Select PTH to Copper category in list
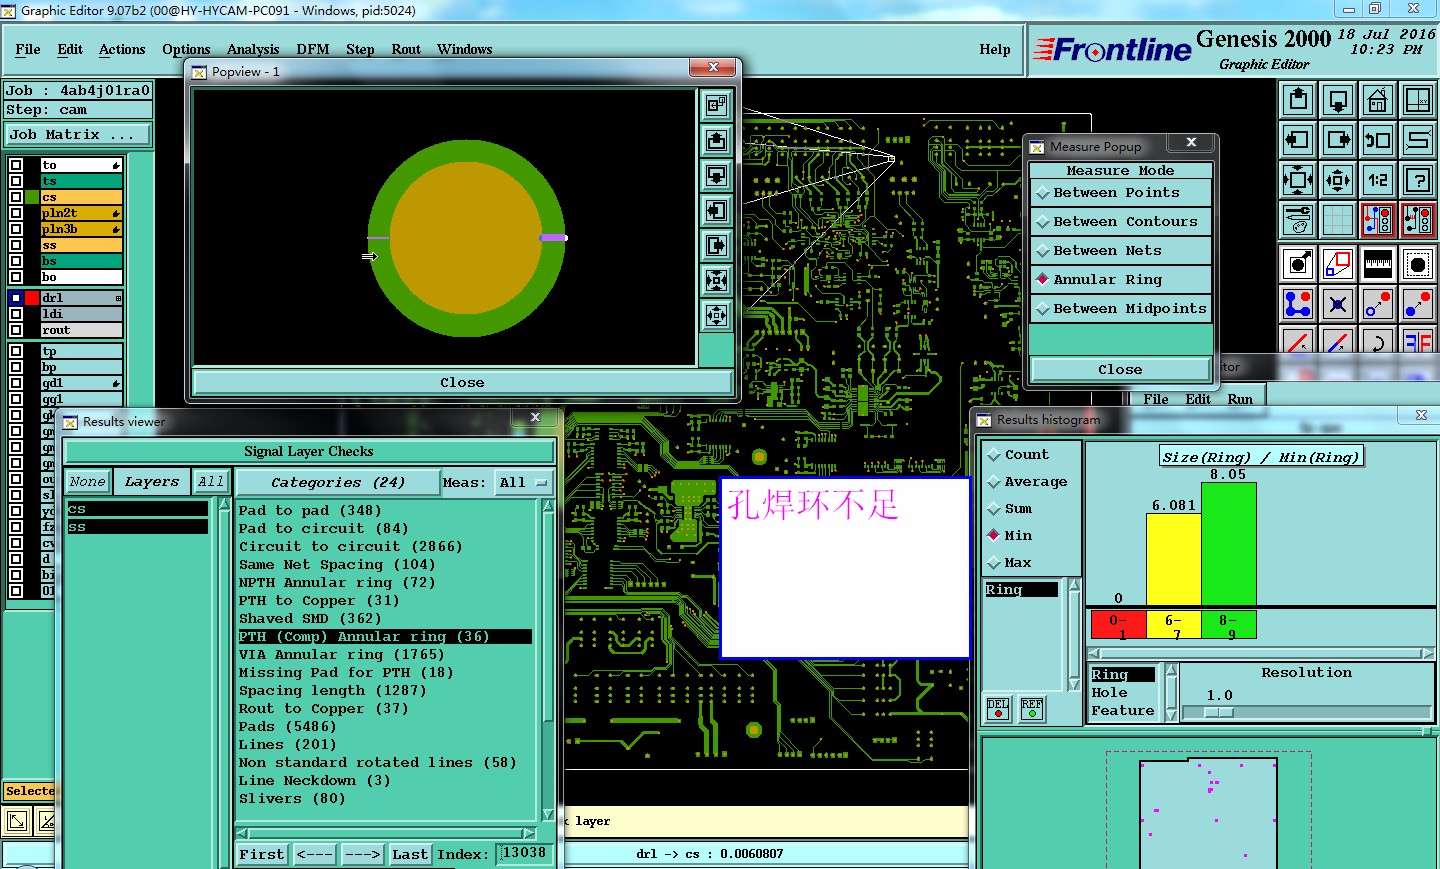 [319, 601]
